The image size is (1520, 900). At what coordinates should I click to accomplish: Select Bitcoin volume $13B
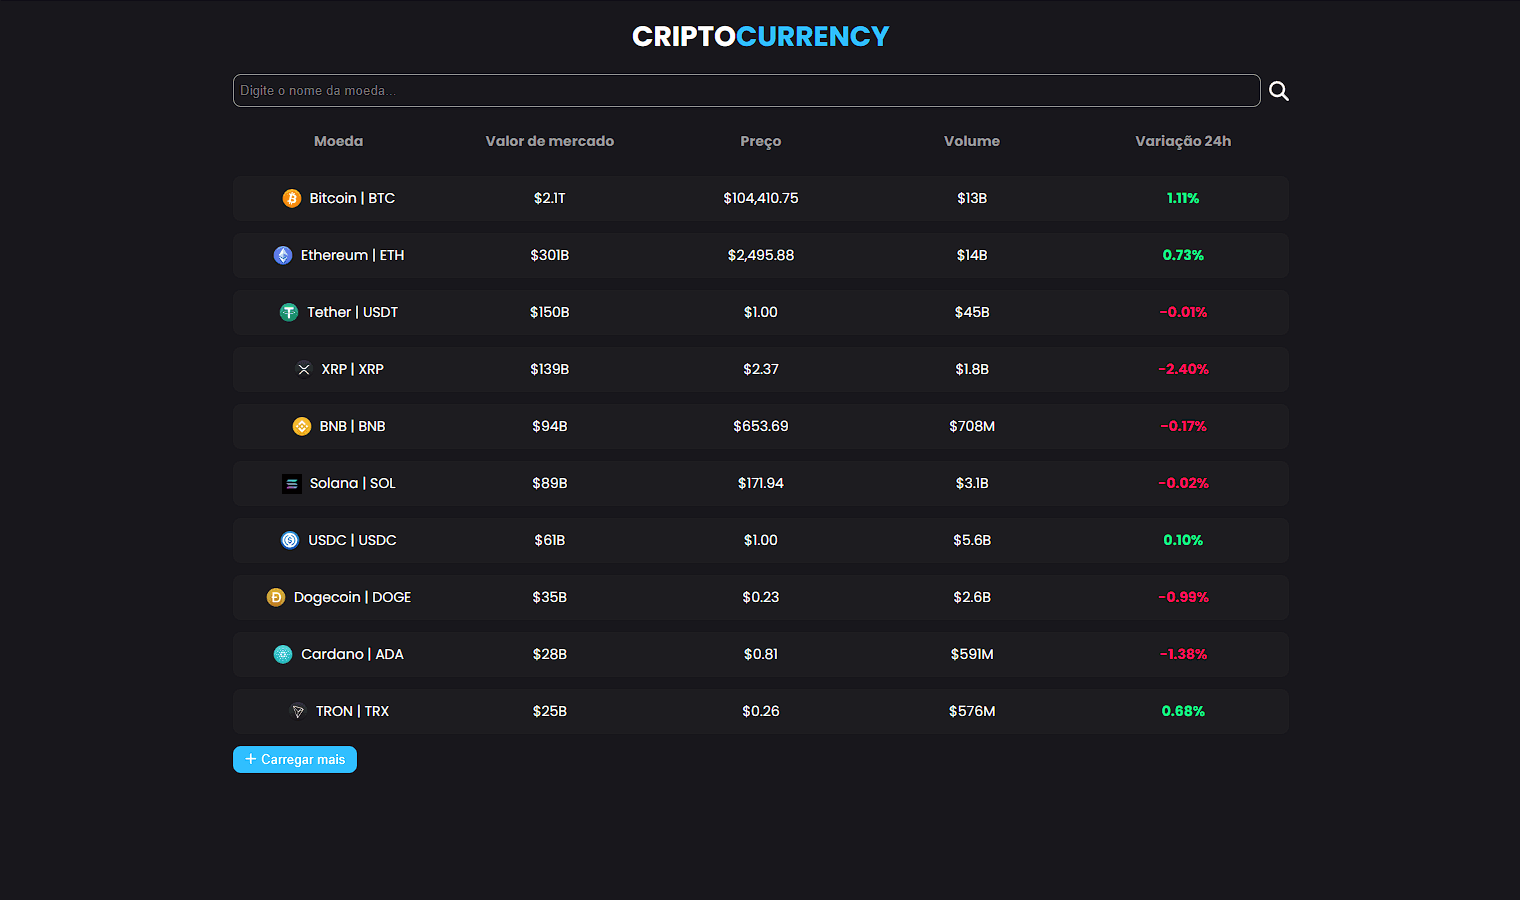[x=972, y=198]
